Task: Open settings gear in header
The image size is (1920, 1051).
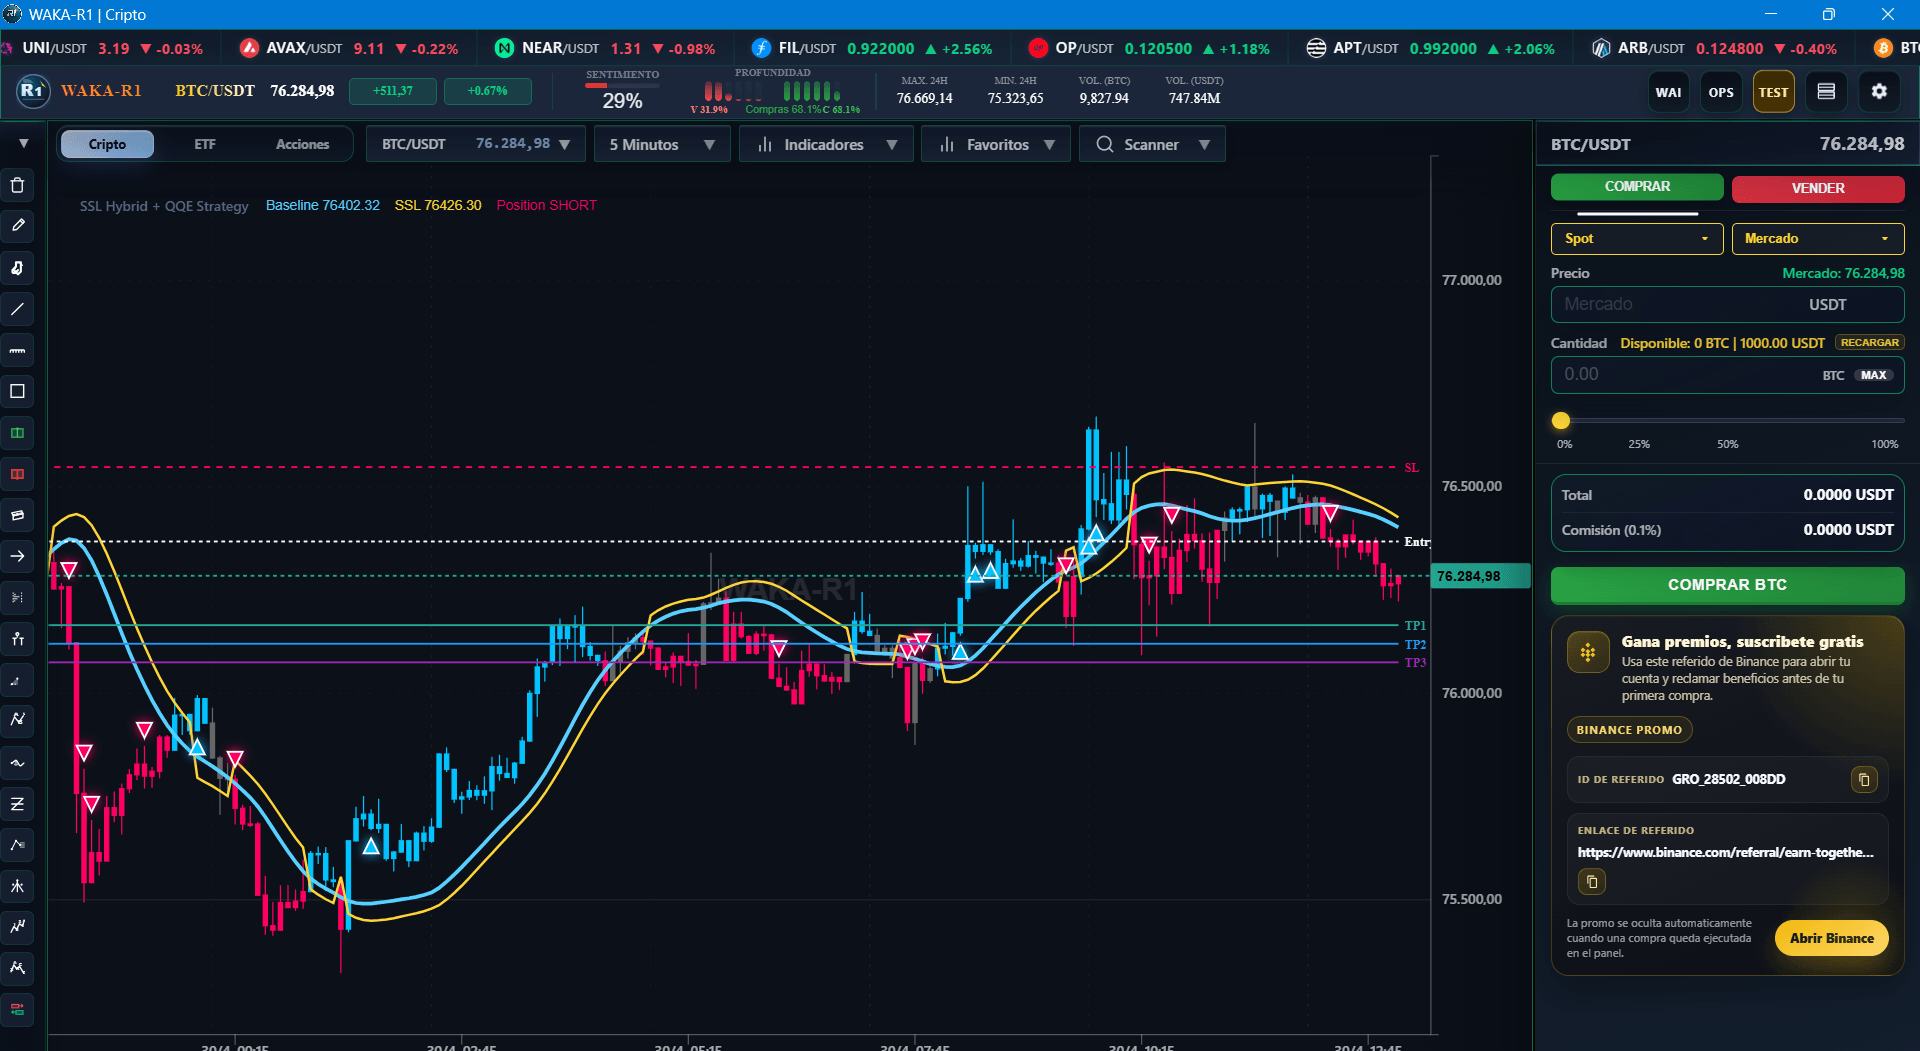Action: point(1879,92)
